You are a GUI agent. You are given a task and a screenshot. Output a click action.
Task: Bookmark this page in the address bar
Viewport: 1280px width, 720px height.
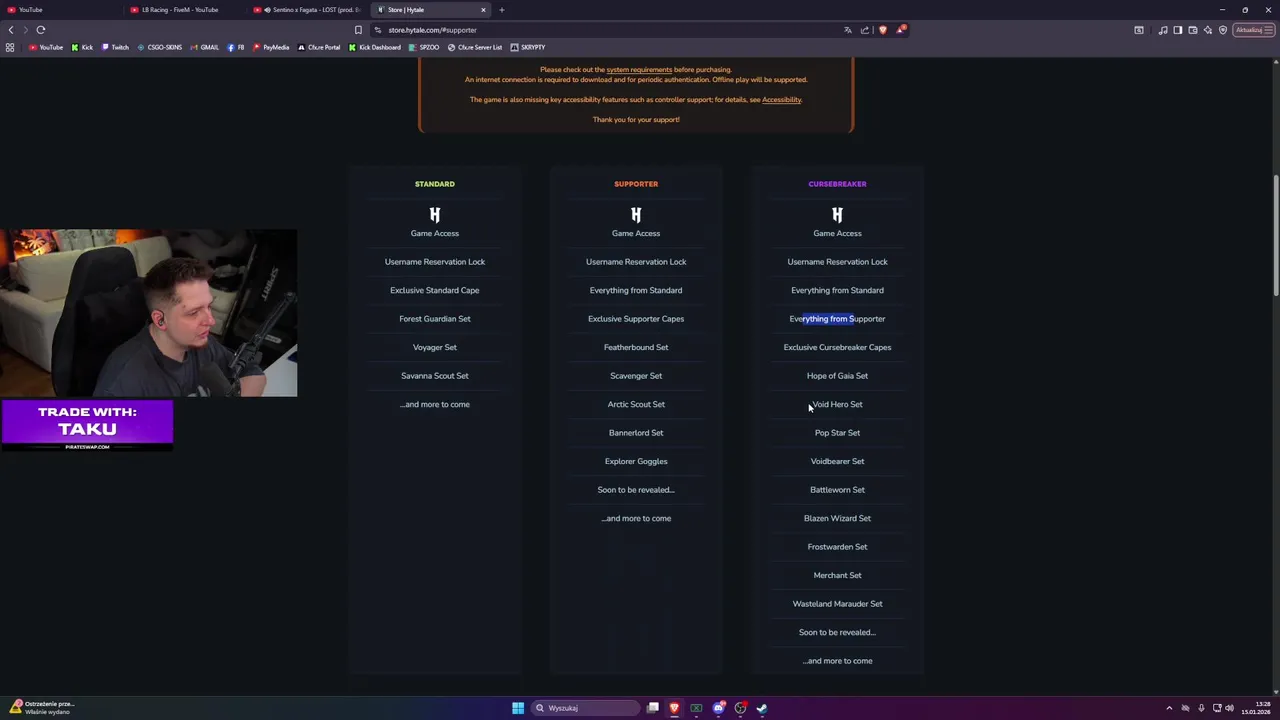pos(358,30)
